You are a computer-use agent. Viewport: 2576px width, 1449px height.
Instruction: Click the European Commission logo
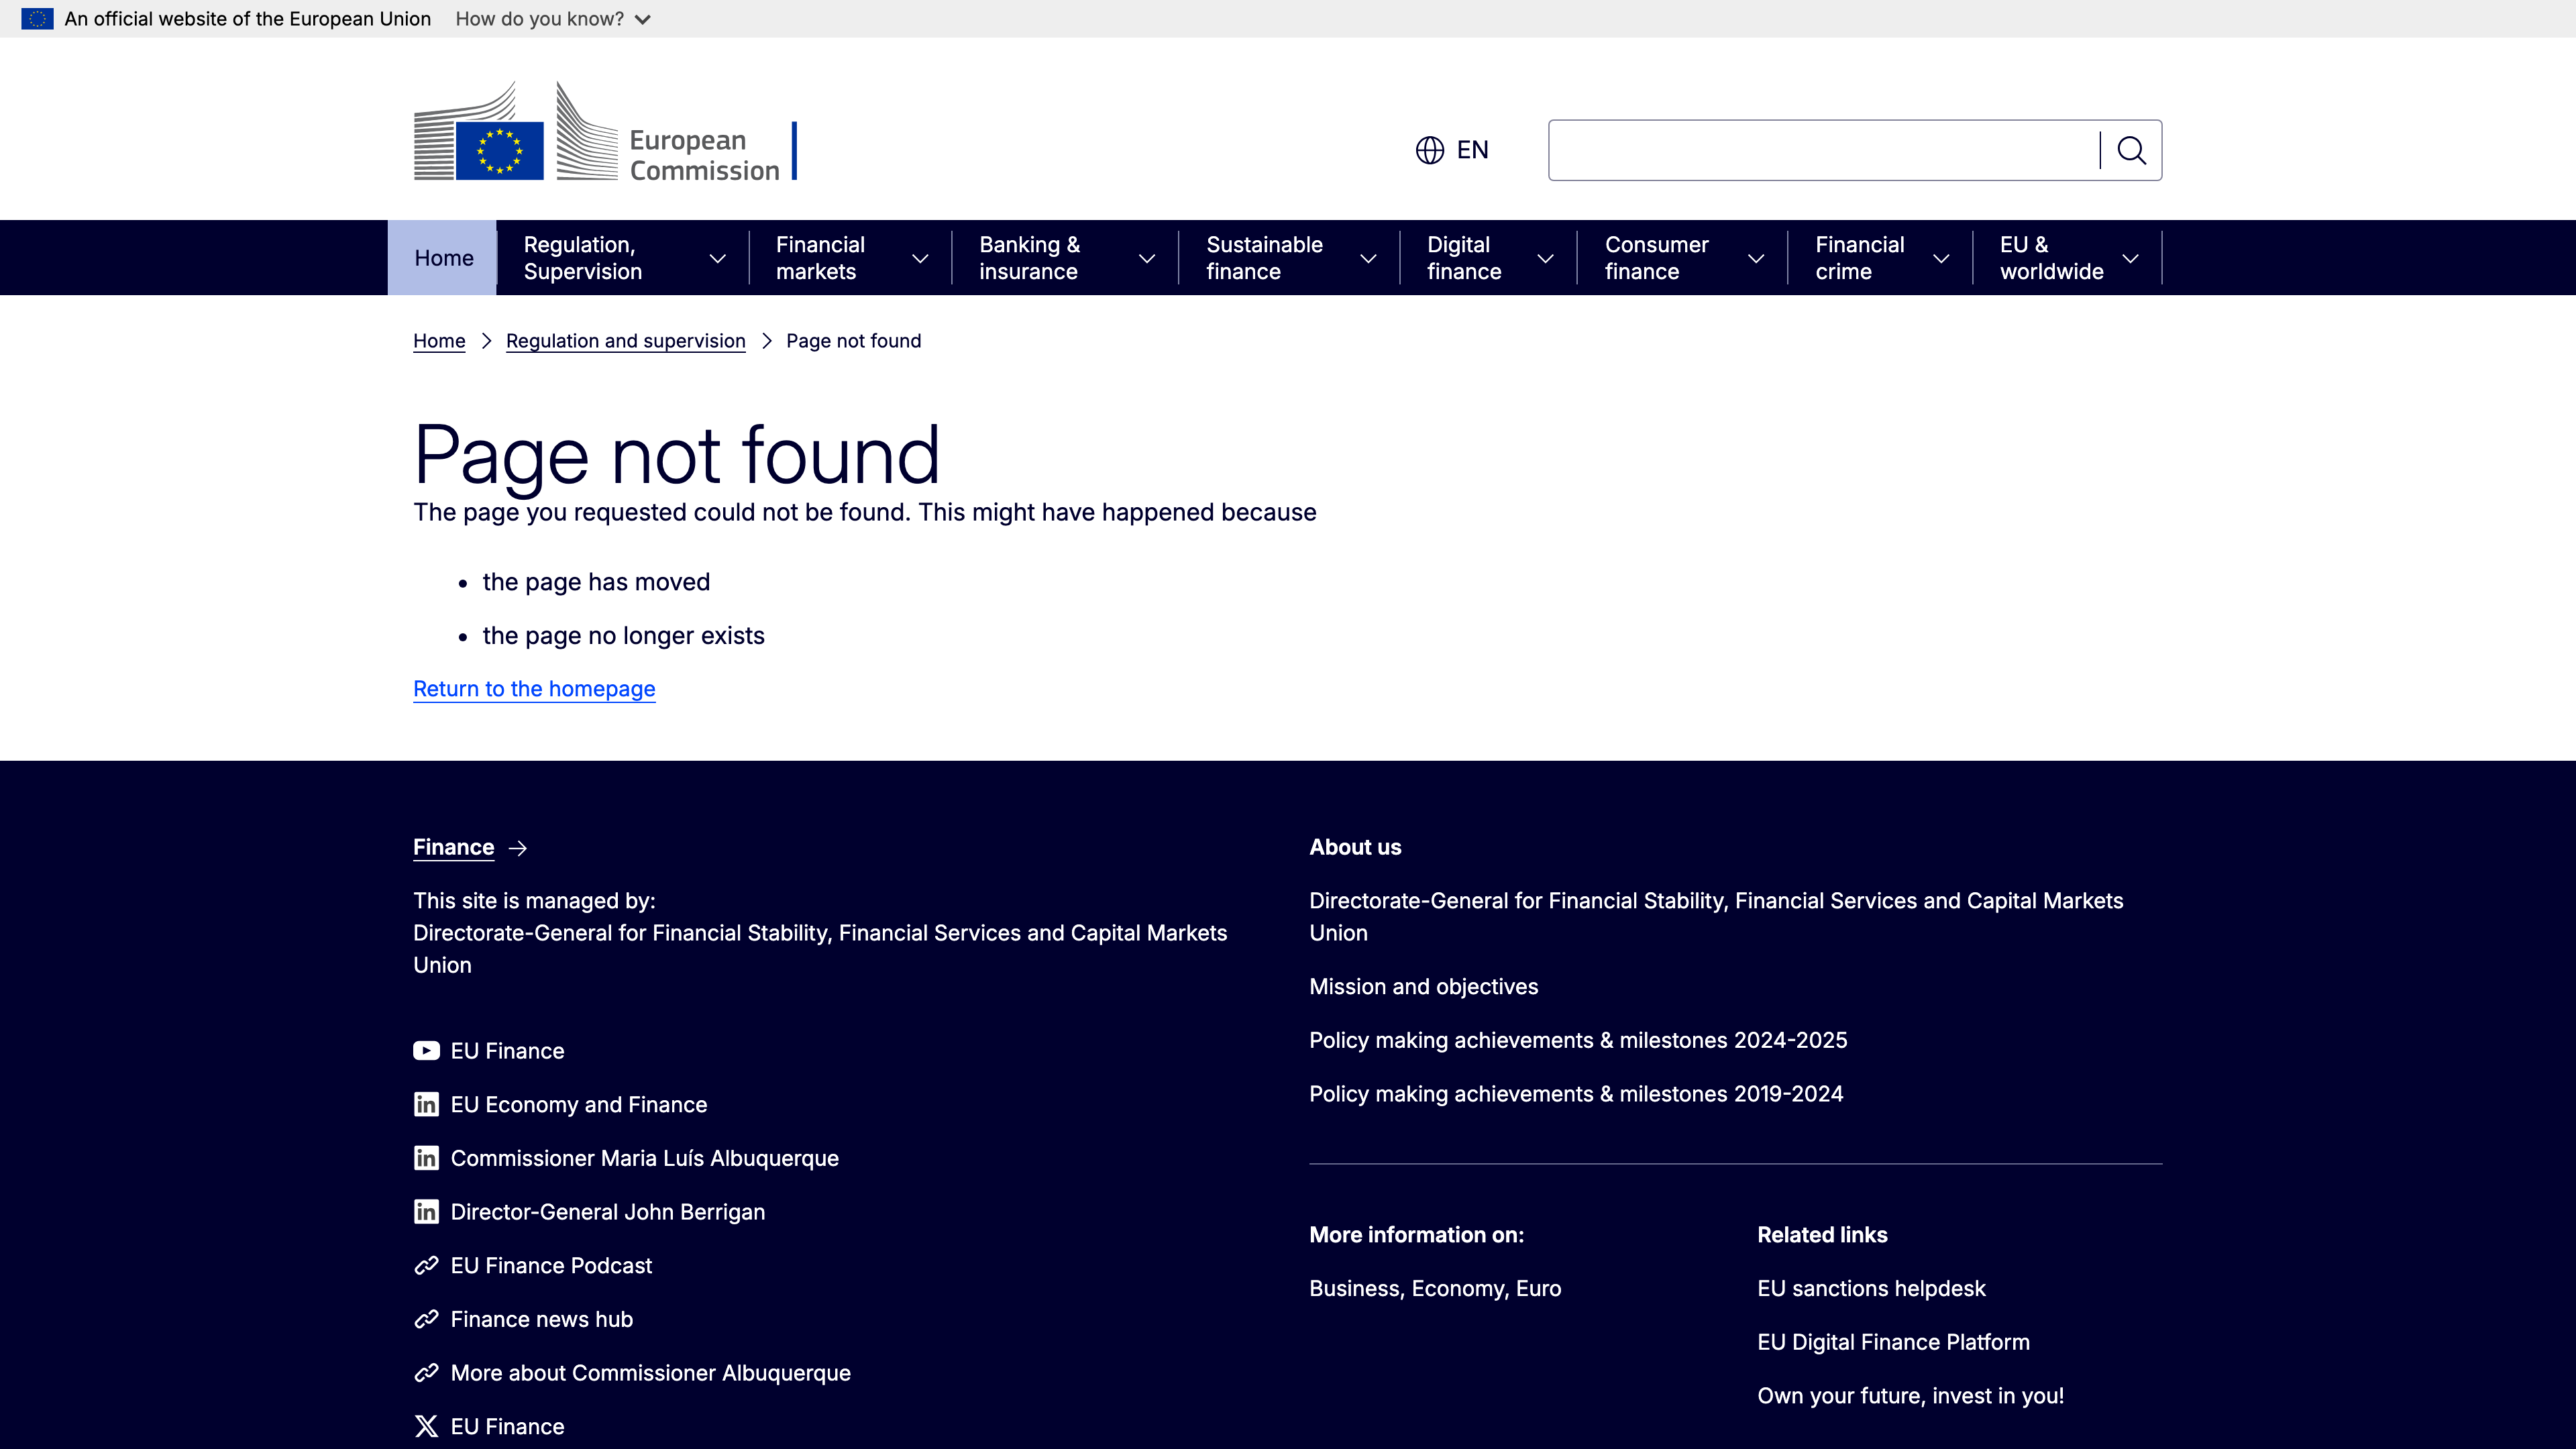click(604, 132)
